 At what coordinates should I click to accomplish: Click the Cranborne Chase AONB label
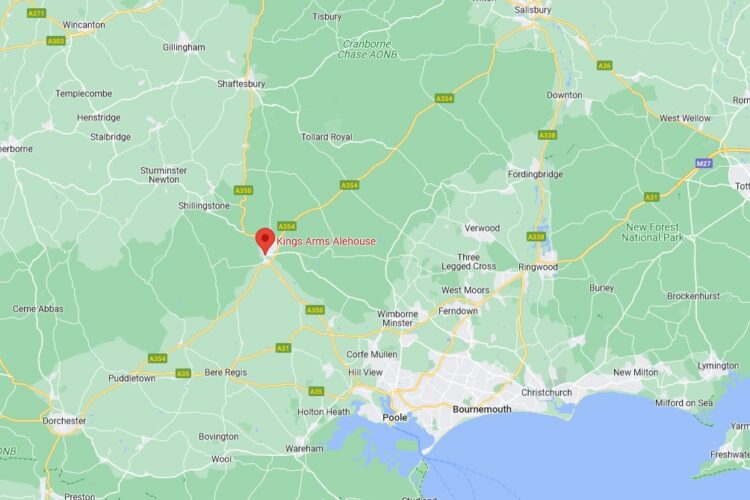(x=367, y=49)
